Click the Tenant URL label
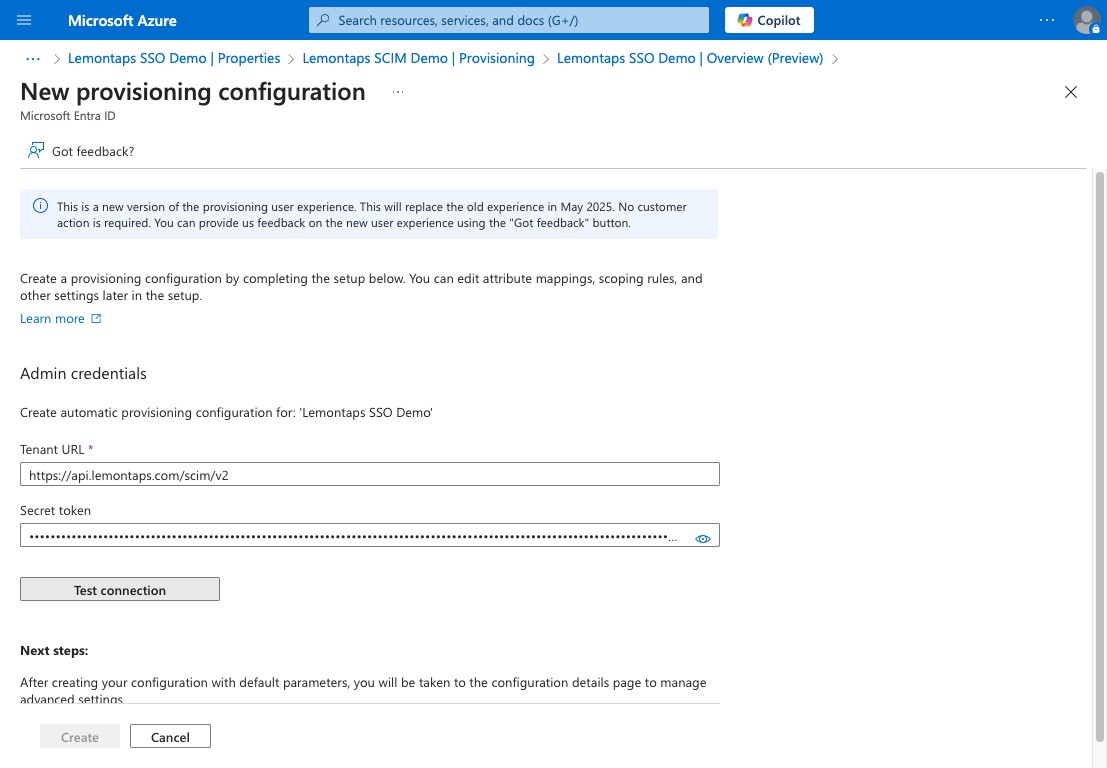This screenshot has width=1107, height=768. [52, 450]
